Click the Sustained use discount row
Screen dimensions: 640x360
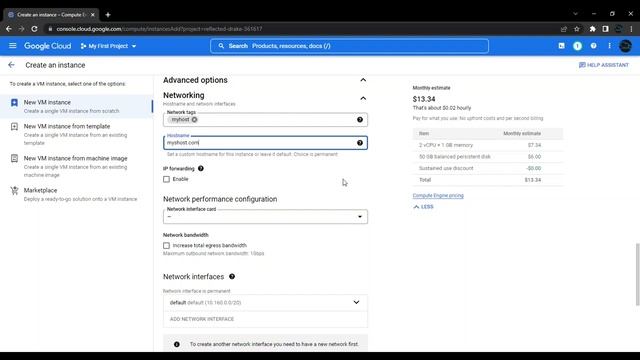point(488,168)
